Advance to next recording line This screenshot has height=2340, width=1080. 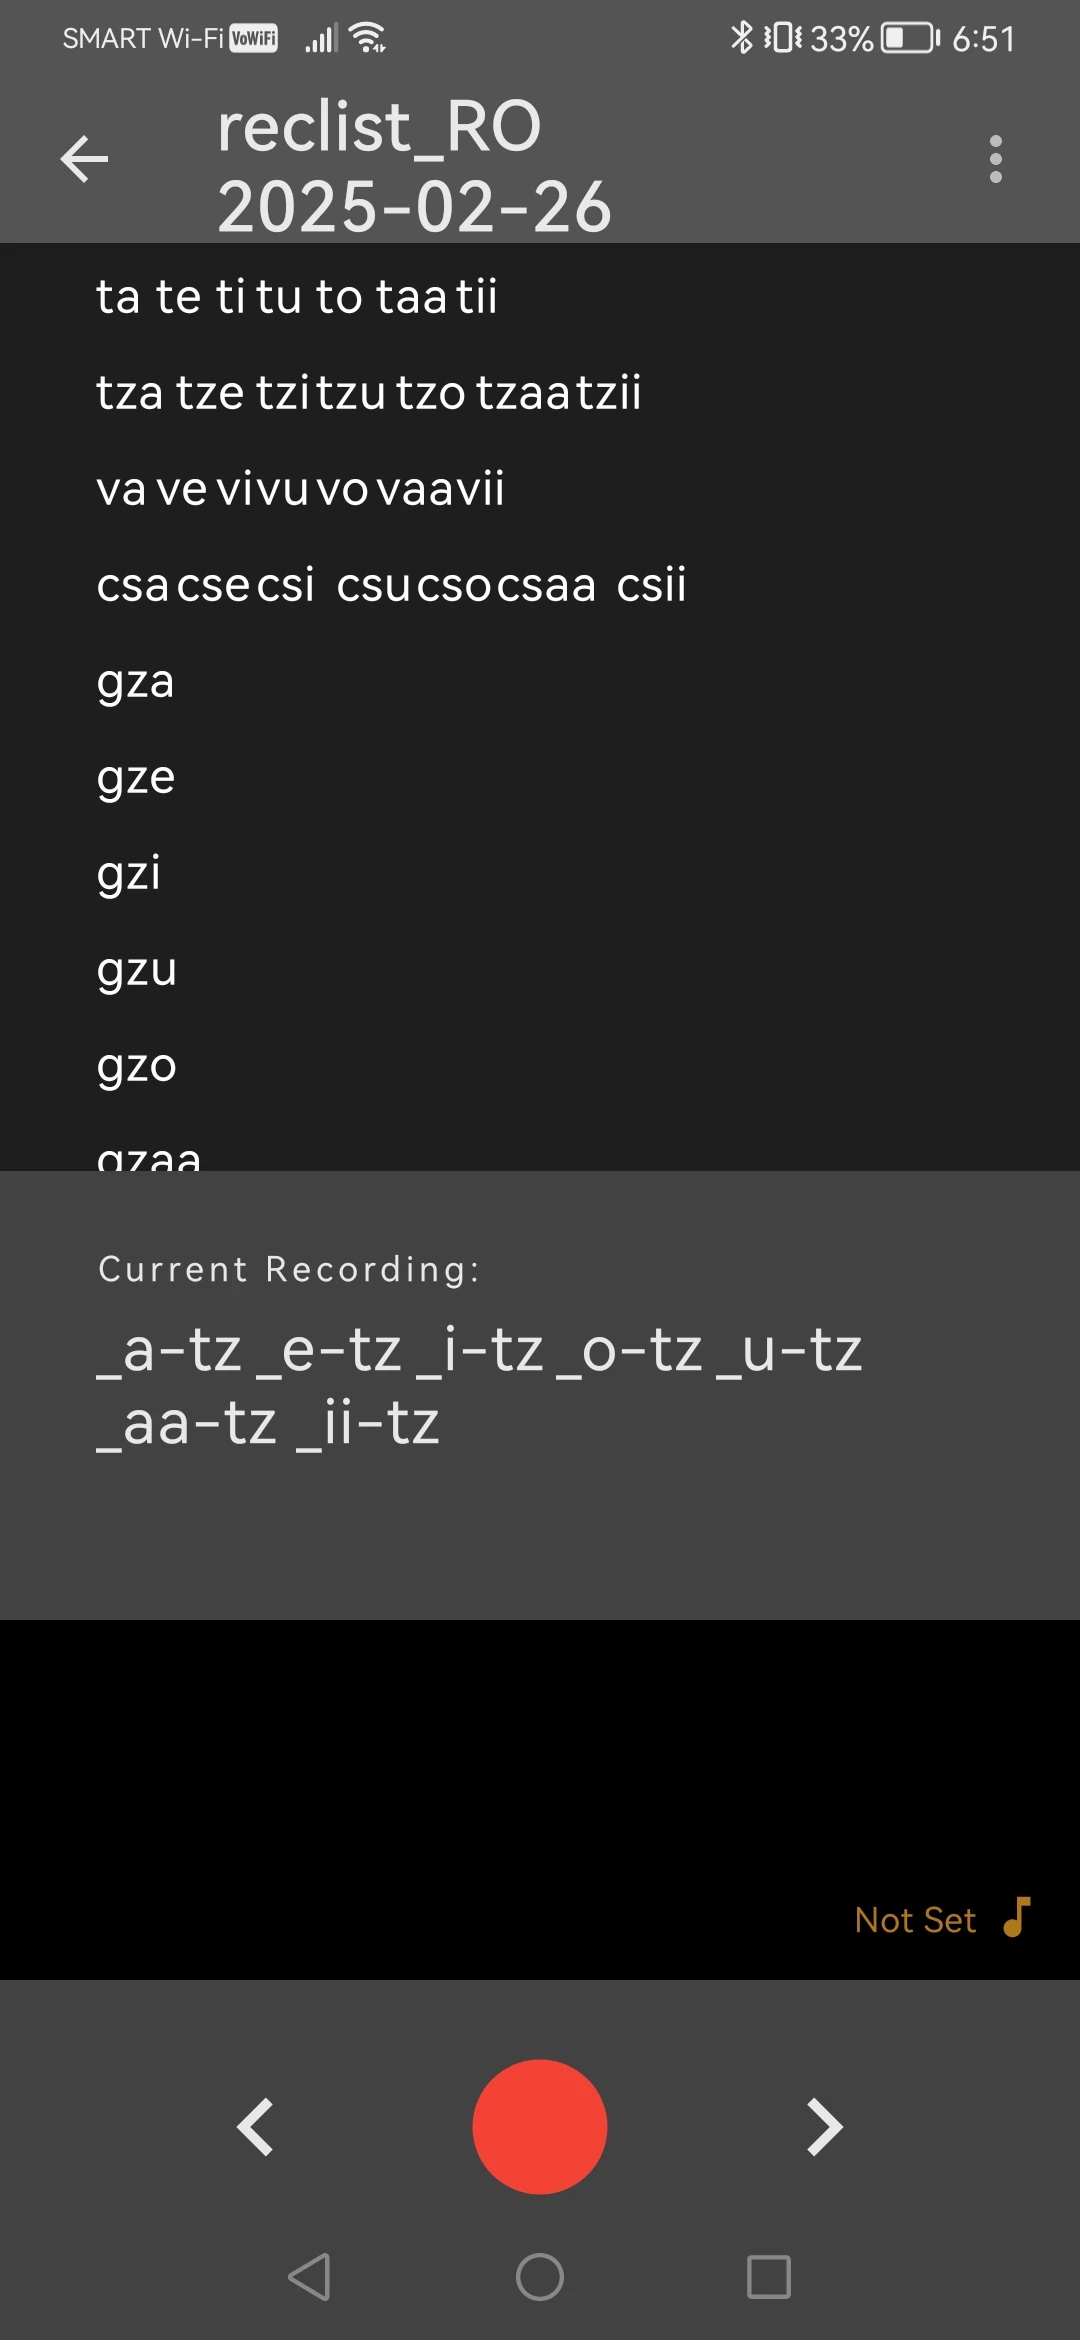825,2126
